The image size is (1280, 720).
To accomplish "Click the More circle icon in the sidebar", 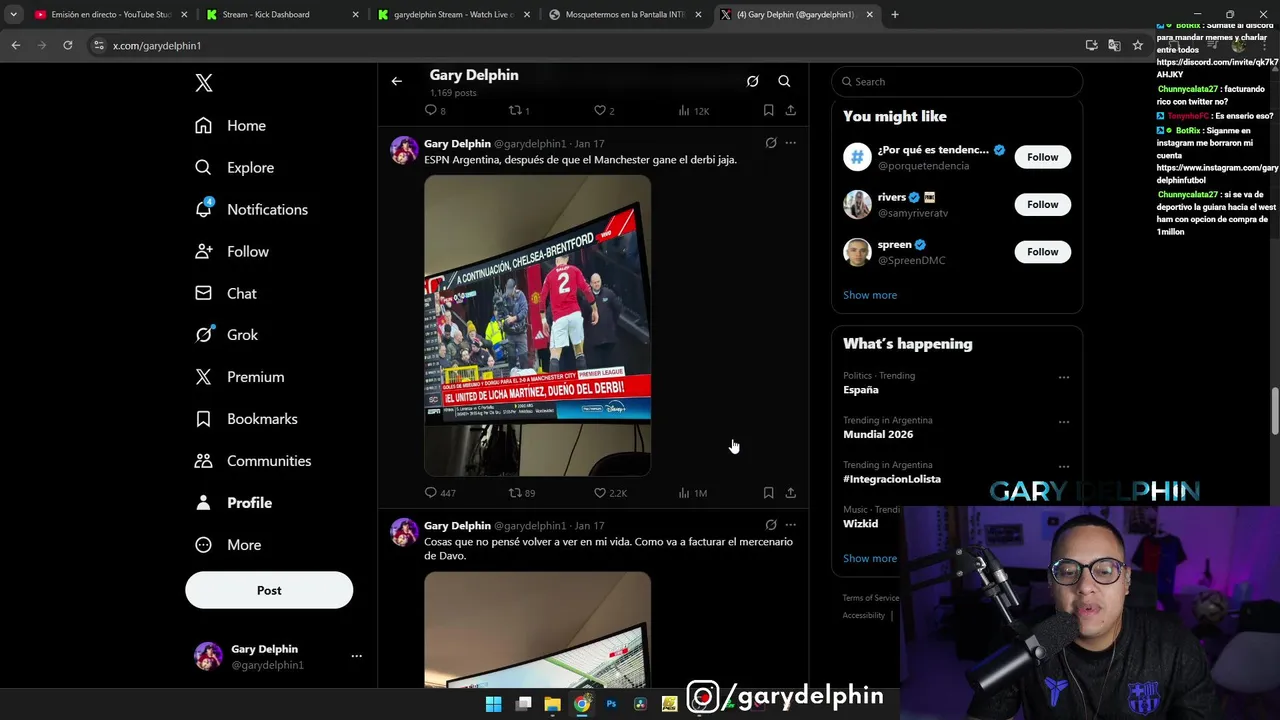I will coord(204,545).
